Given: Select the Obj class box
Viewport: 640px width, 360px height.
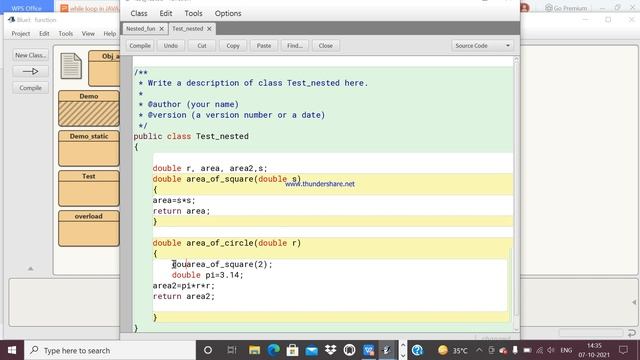Looking at the screenshot, I should click(104, 68).
